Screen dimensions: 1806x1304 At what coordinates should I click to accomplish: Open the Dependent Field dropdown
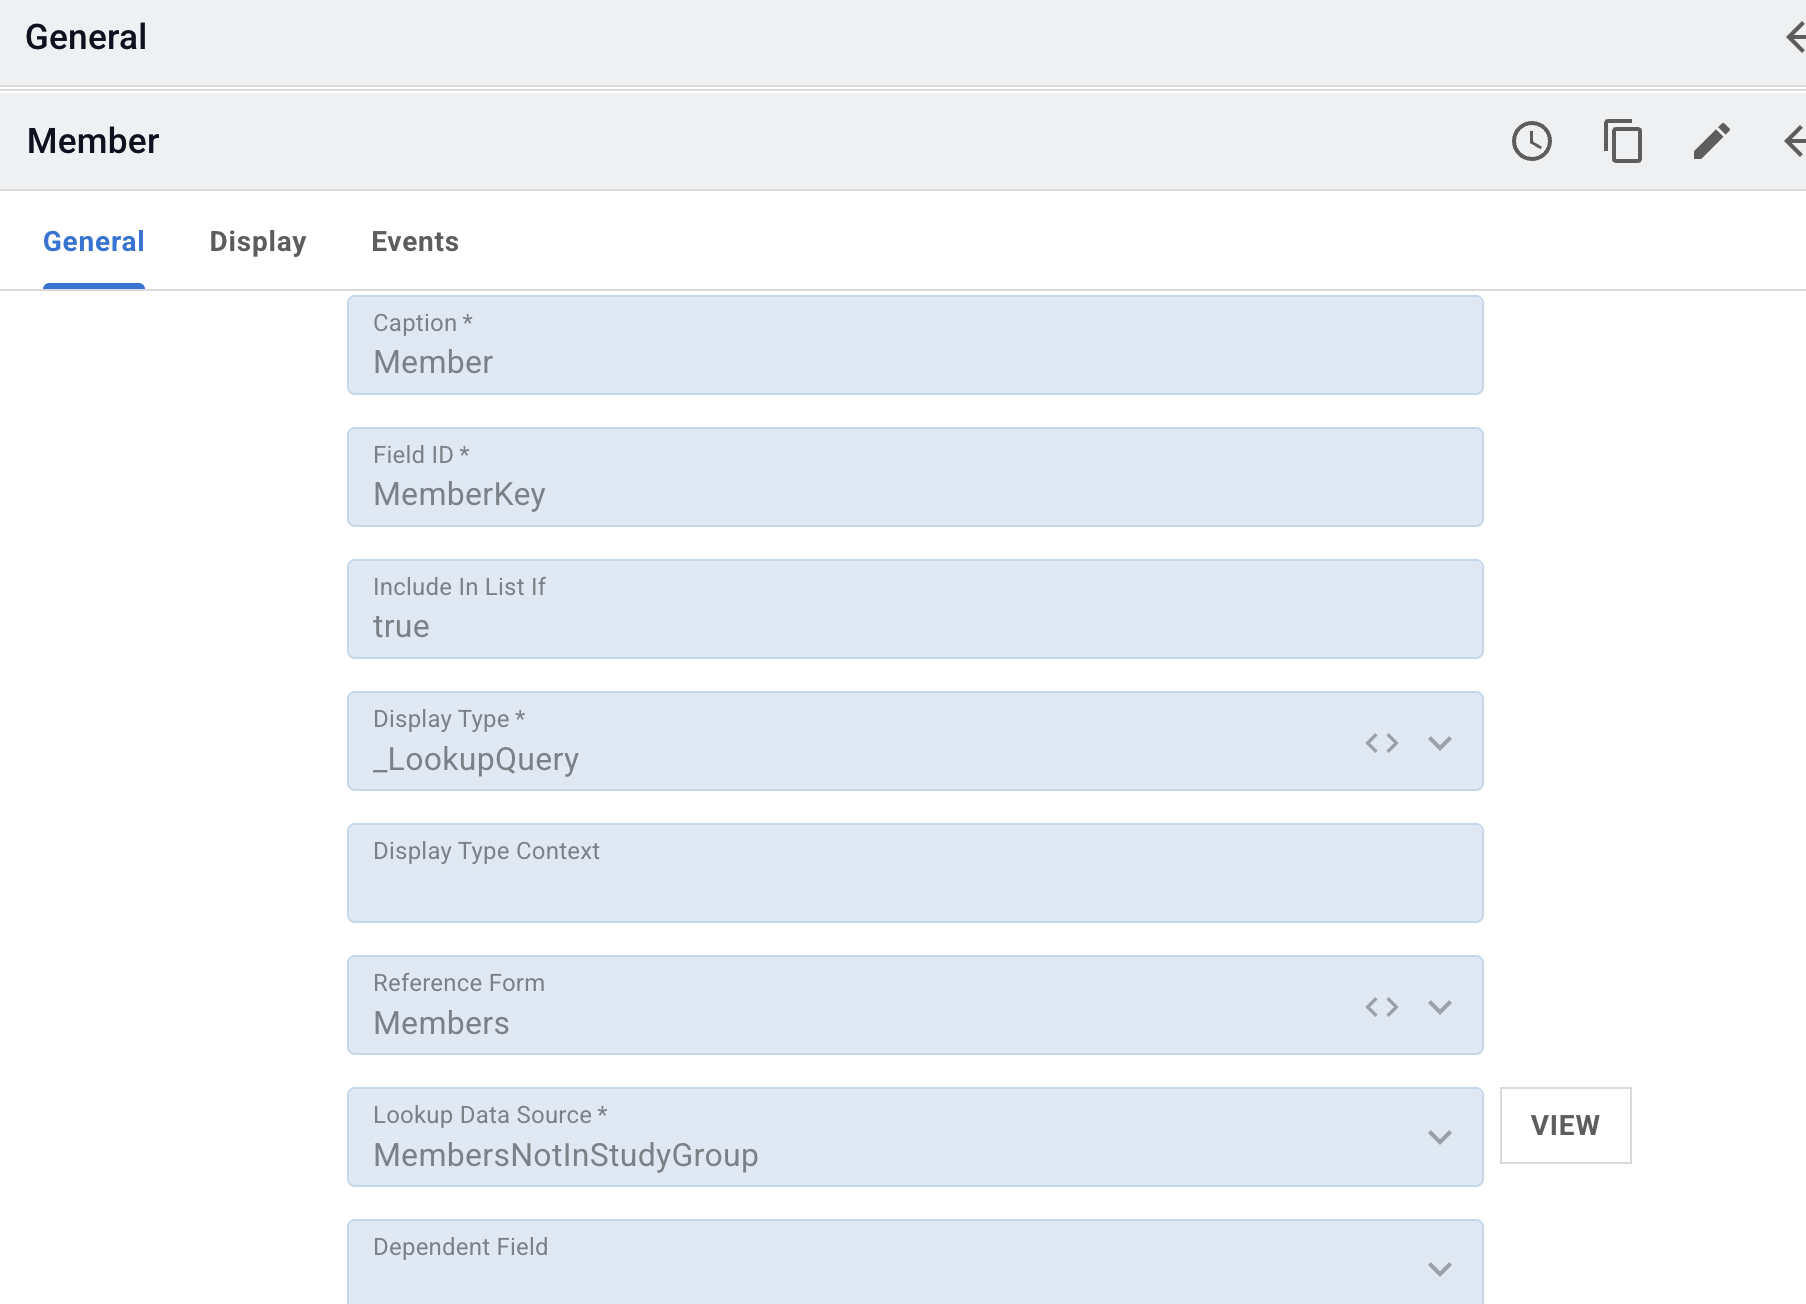(1439, 1269)
